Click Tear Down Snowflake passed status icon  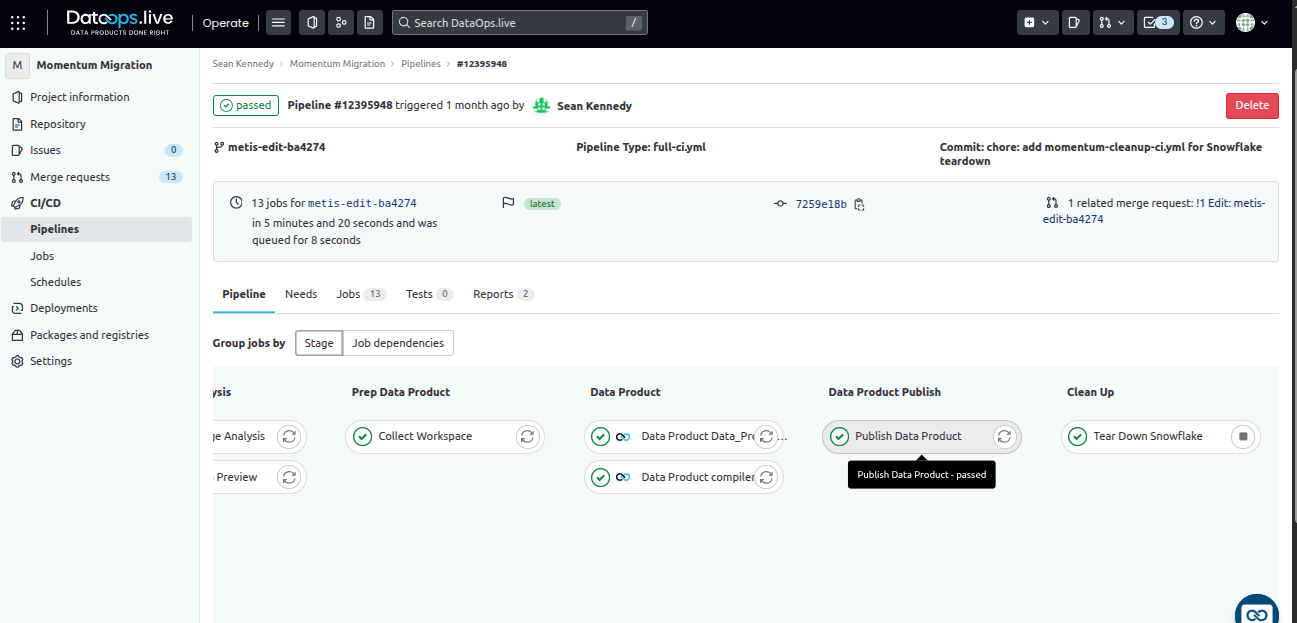pyautogui.click(x=1077, y=436)
